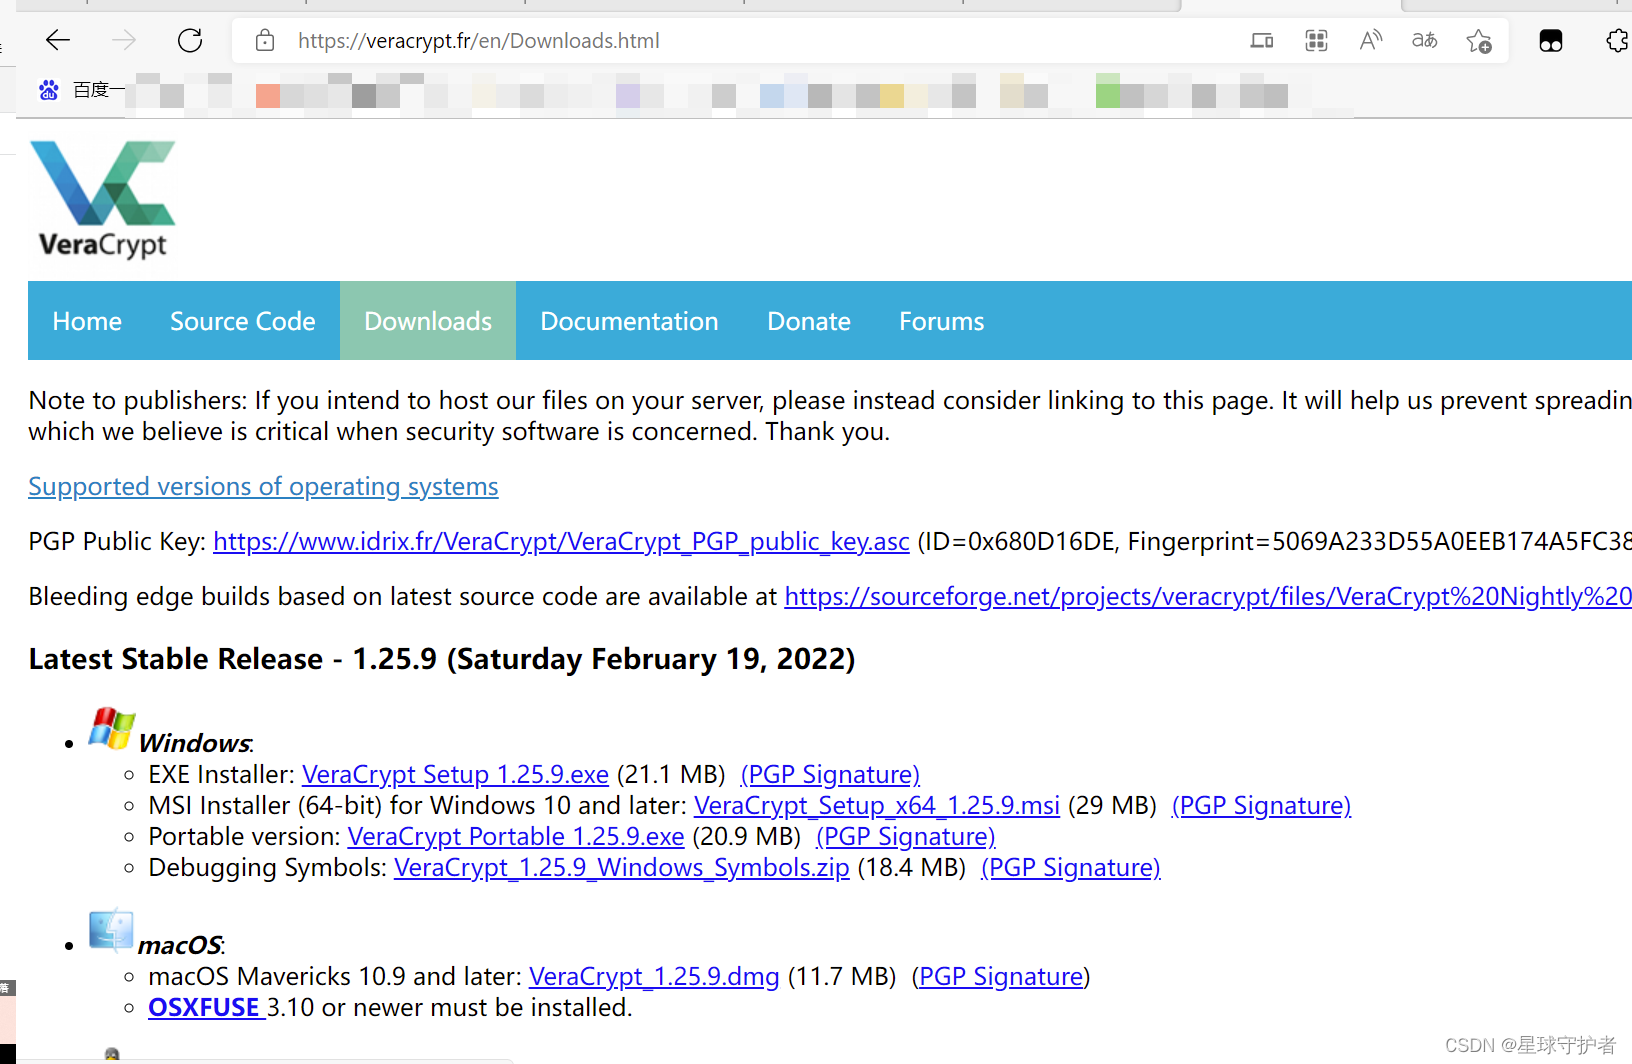Image resolution: width=1632 pixels, height=1064 pixels.
Task: Open the Home nav tab
Action: 87,321
